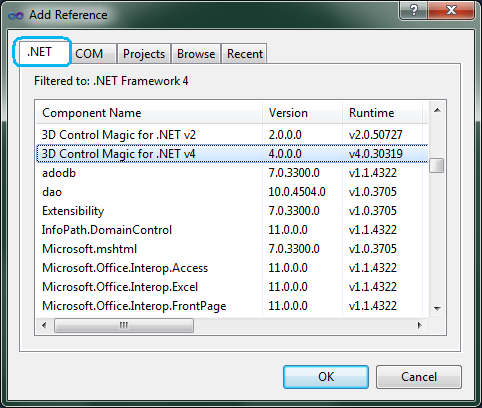Image resolution: width=482 pixels, height=408 pixels.
Task: Cancel the Add Reference dialog
Action: coord(419,377)
